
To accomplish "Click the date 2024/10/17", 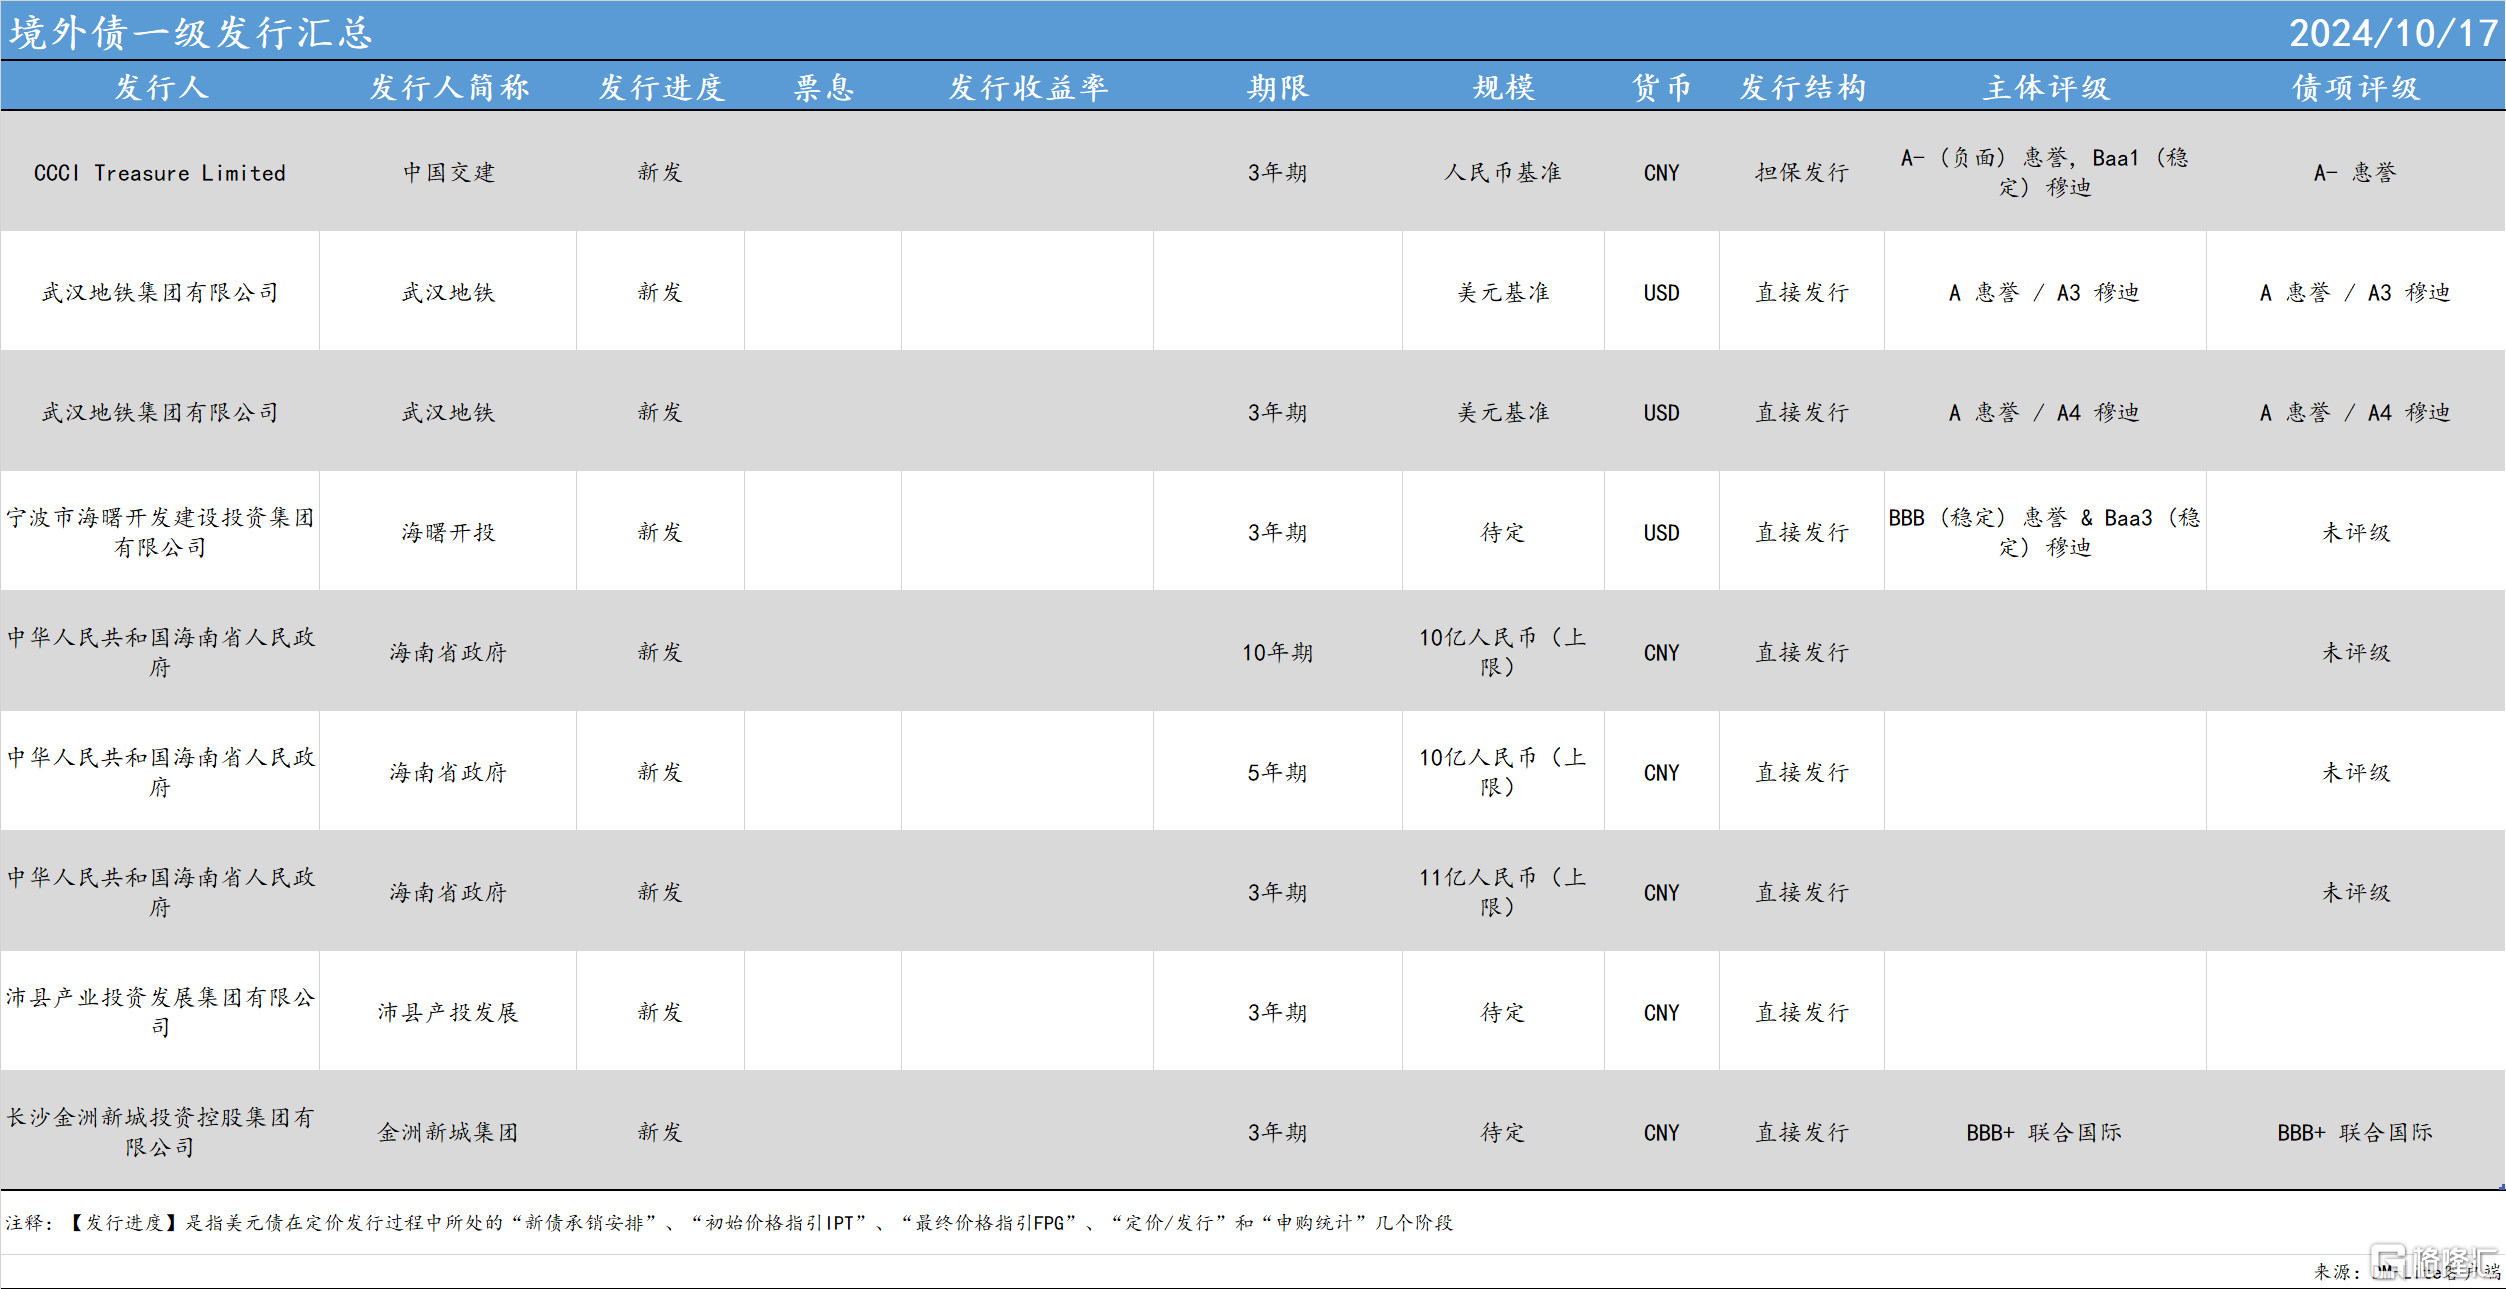I will (x=2394, y=33).
